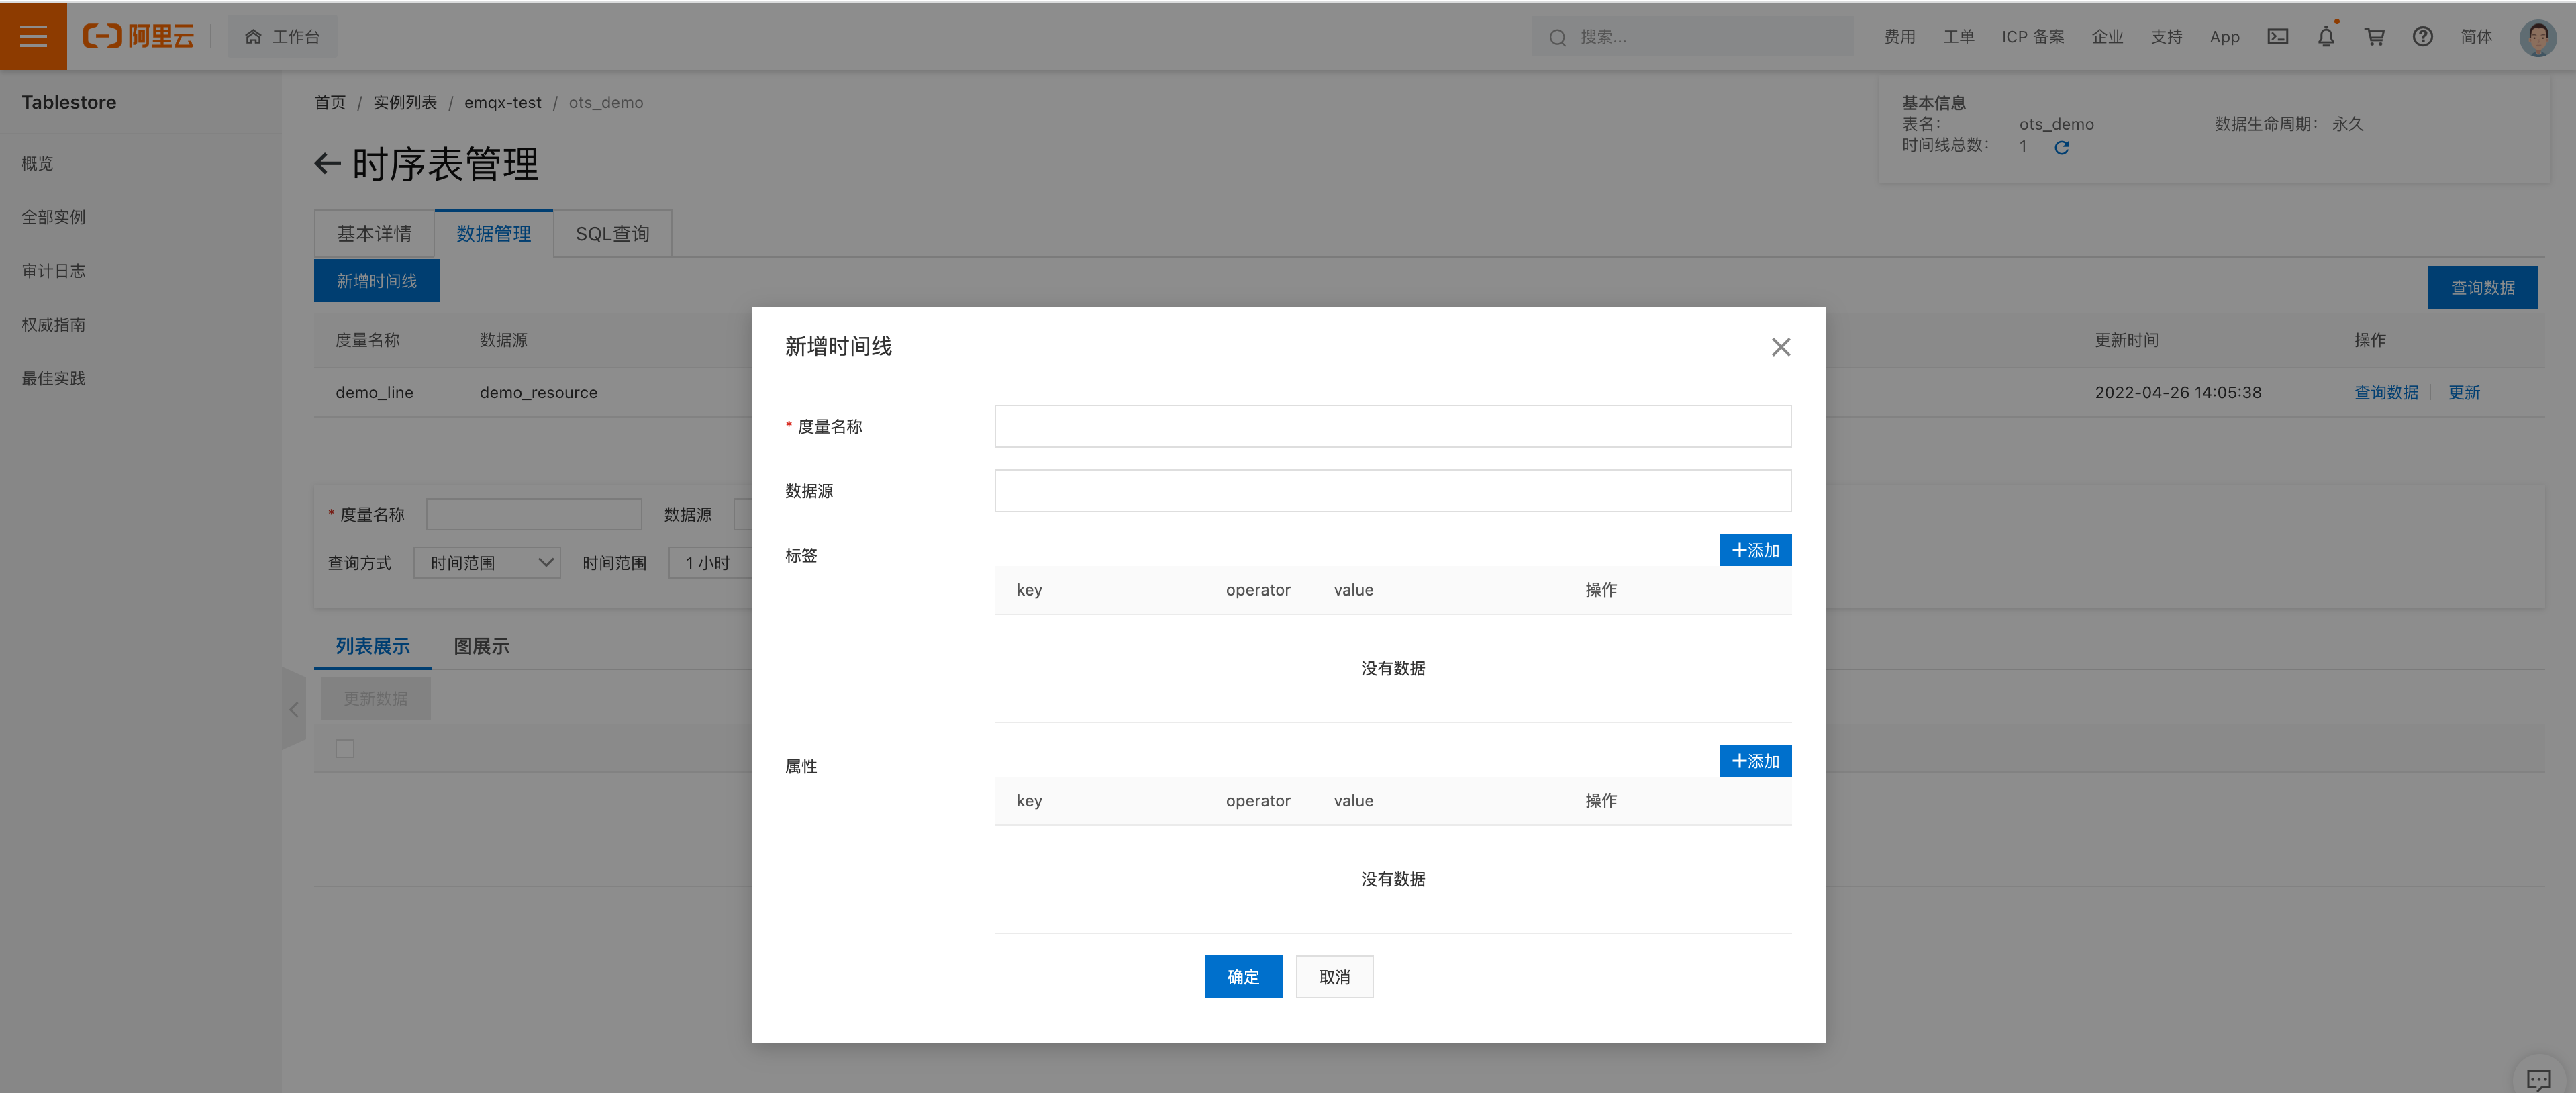Open the notifications bell icon

tap(2326, 36)
